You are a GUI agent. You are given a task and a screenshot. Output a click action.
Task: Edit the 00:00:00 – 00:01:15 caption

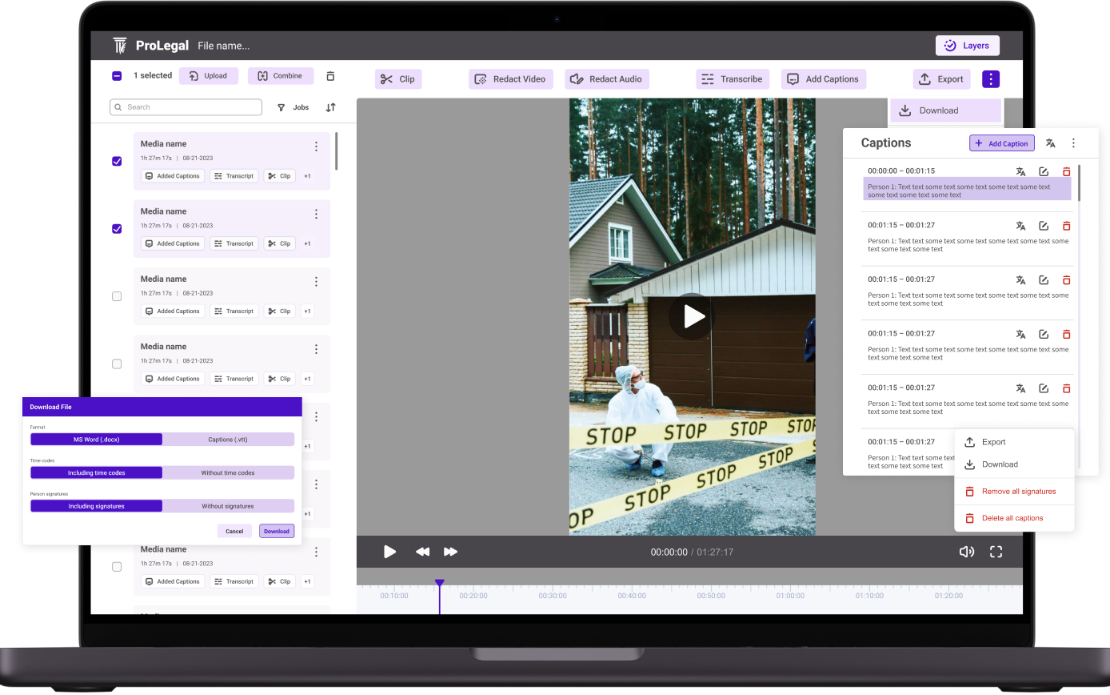(x=1043, y=171)
